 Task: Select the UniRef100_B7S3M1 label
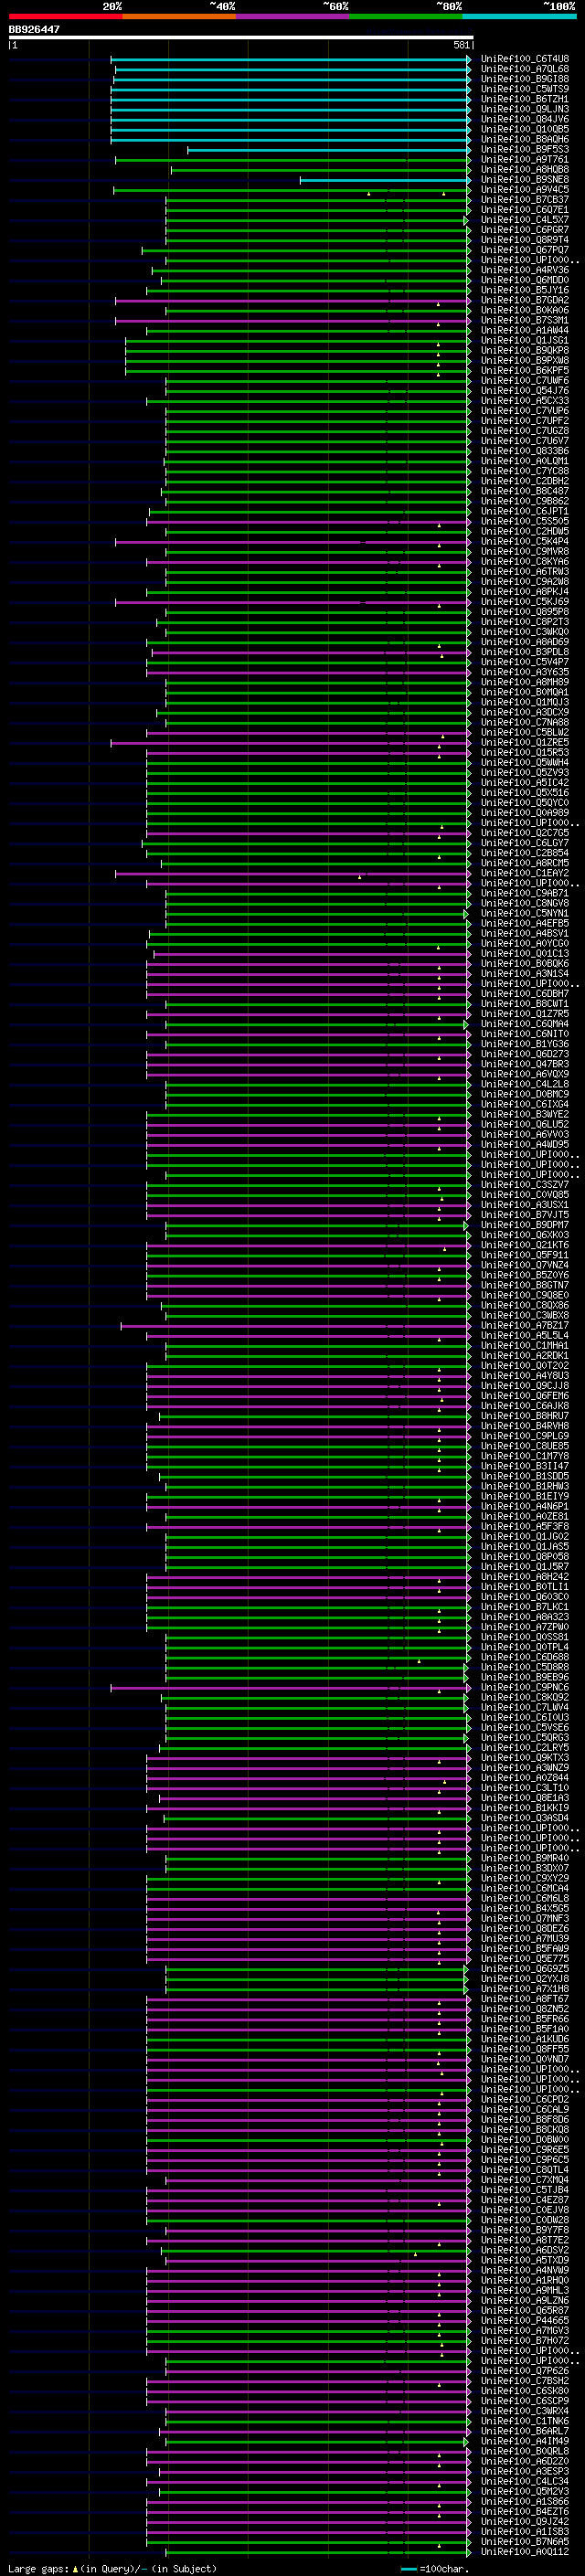tap(525, 320)
